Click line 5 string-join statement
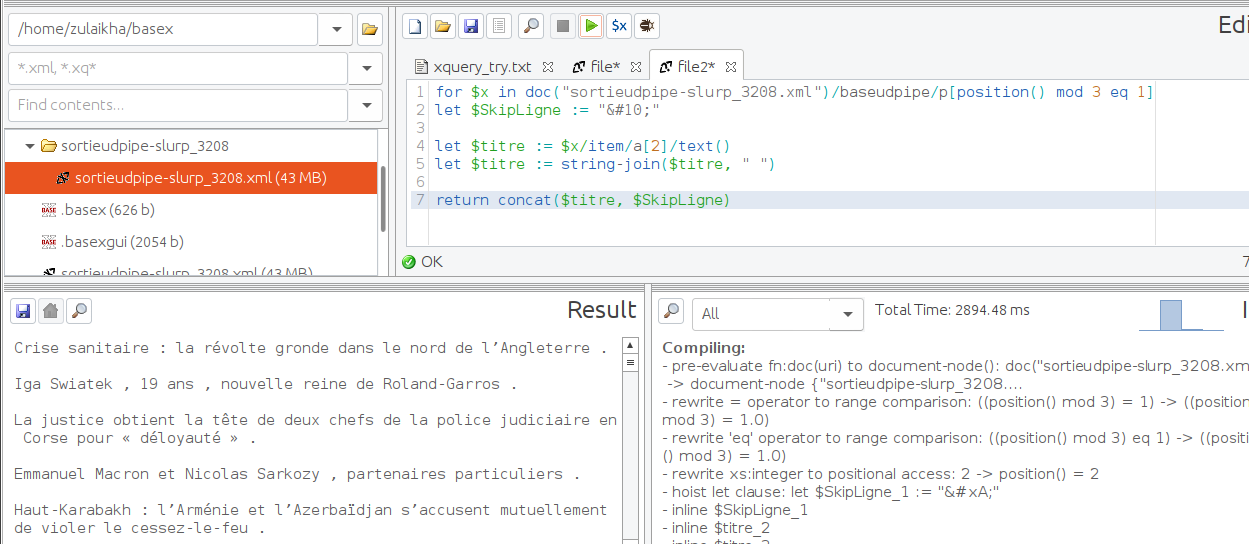The width and height of the screenshot is (1249, 544). click(x=605, y=164)
